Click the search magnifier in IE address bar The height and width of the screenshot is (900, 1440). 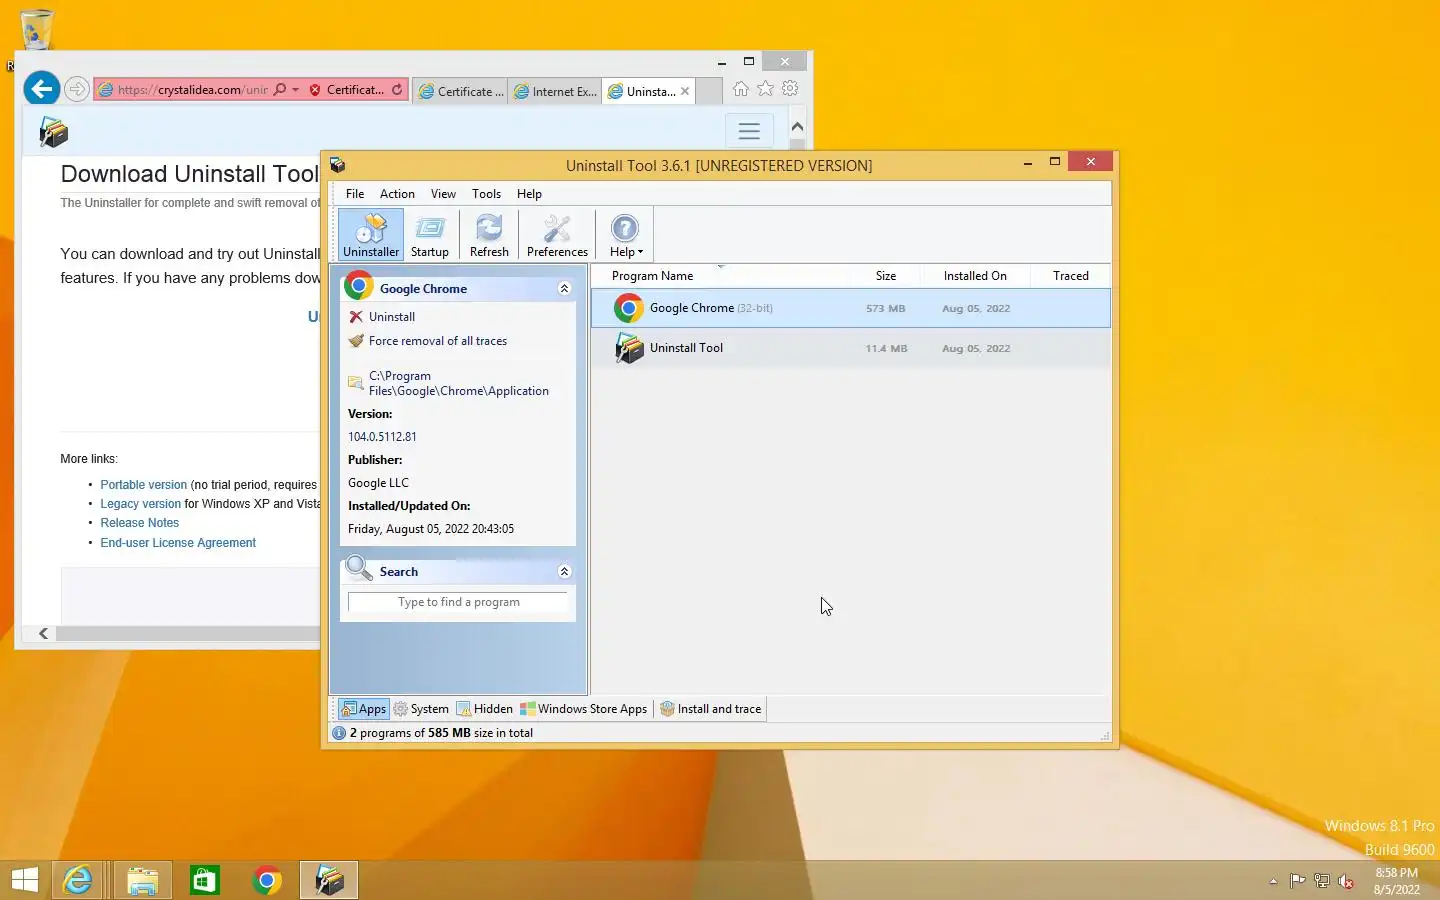(x=280, y=90)
